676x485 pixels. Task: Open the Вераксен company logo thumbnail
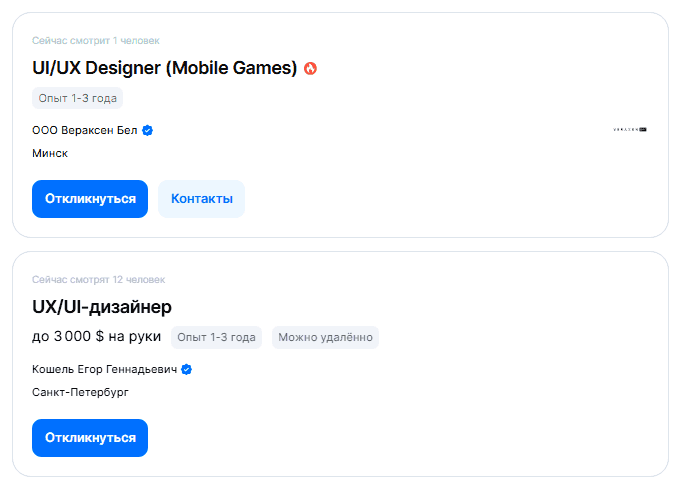630,130
